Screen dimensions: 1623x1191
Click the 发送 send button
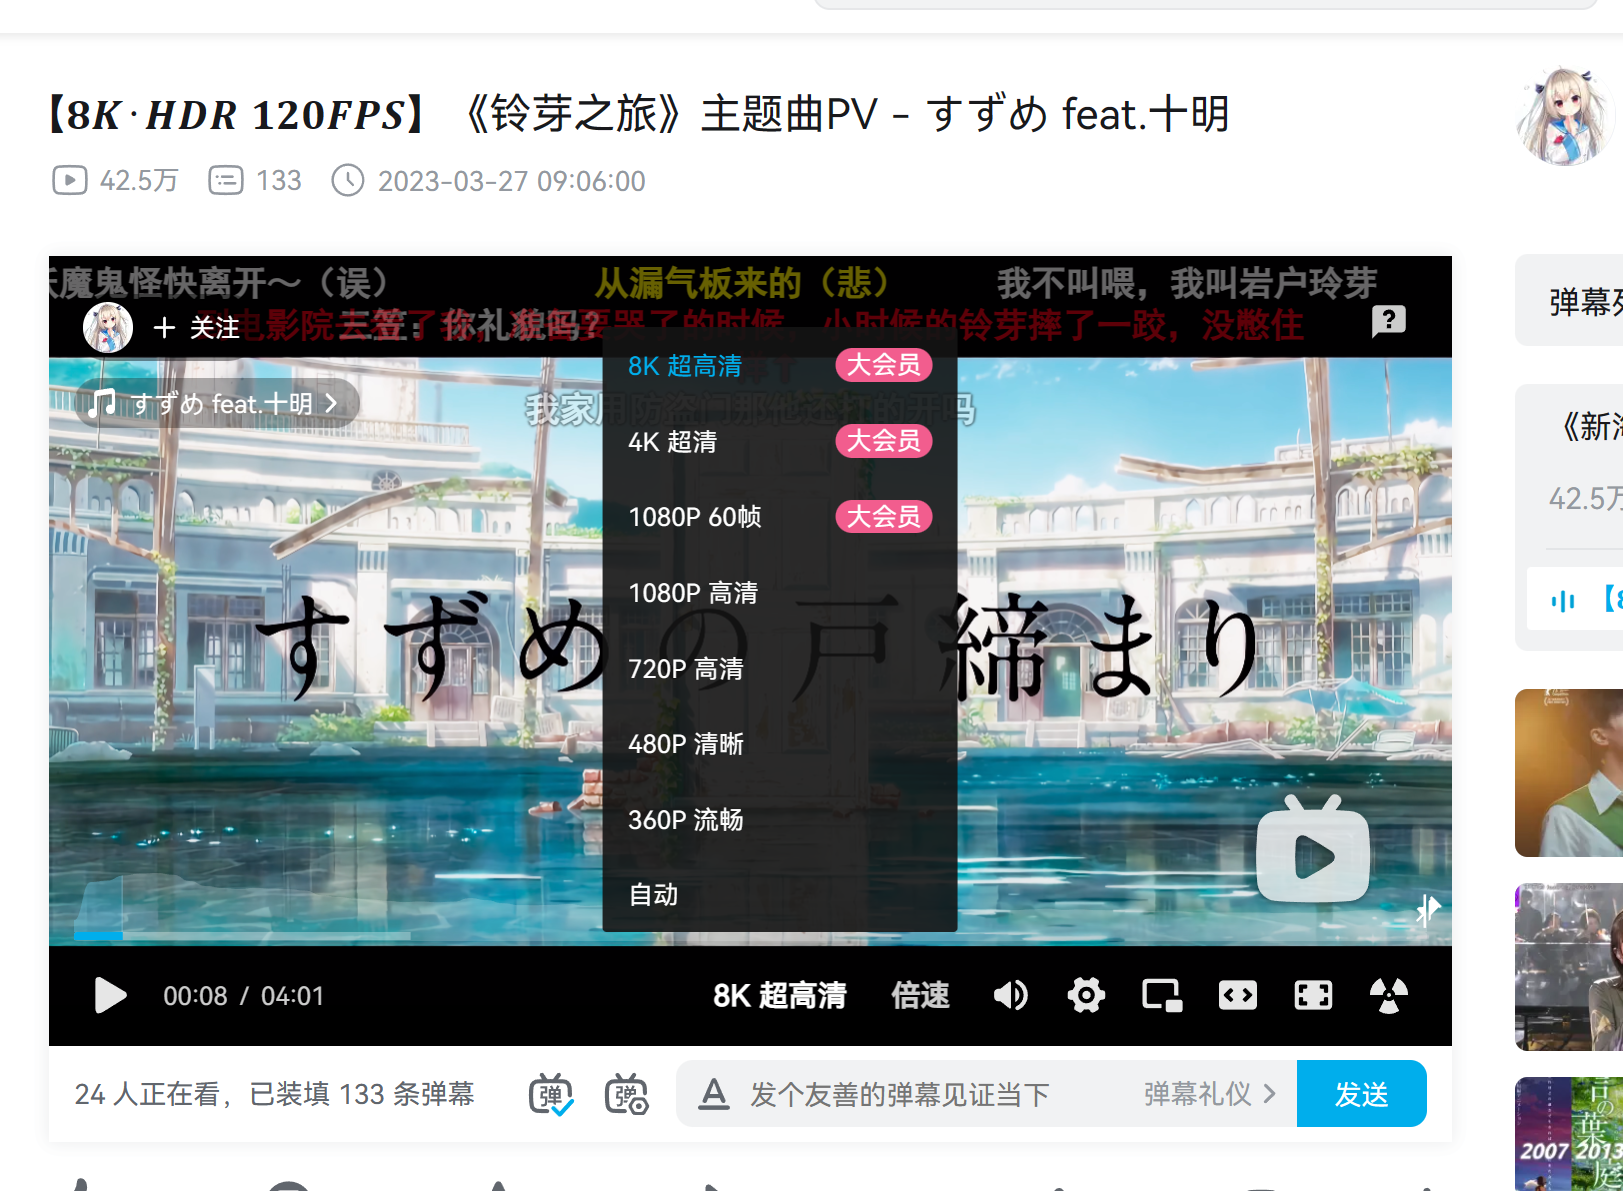tap(1361, 1094)
